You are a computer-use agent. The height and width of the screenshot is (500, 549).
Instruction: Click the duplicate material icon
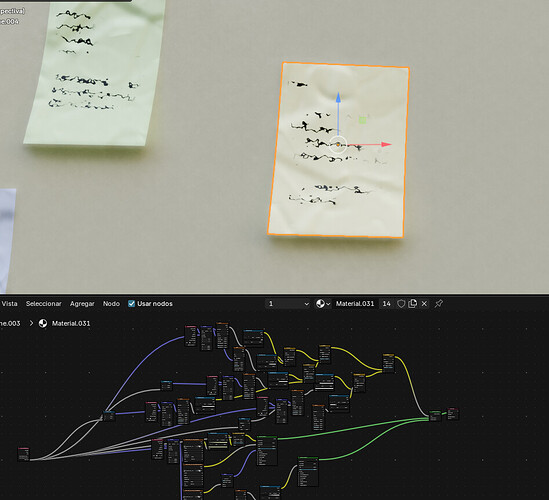point(412,304)
